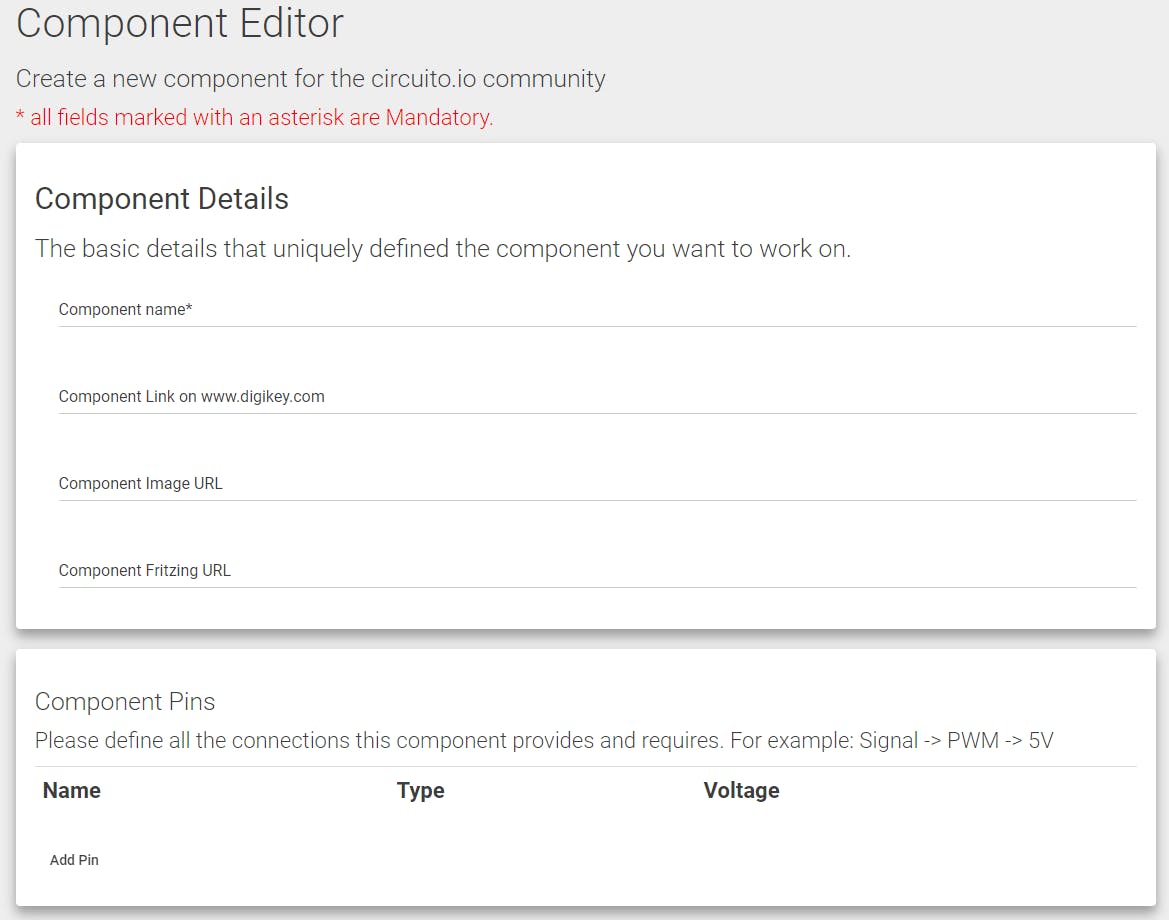Click the word 'Mandatory' in the red notice

tap(437, 118)
